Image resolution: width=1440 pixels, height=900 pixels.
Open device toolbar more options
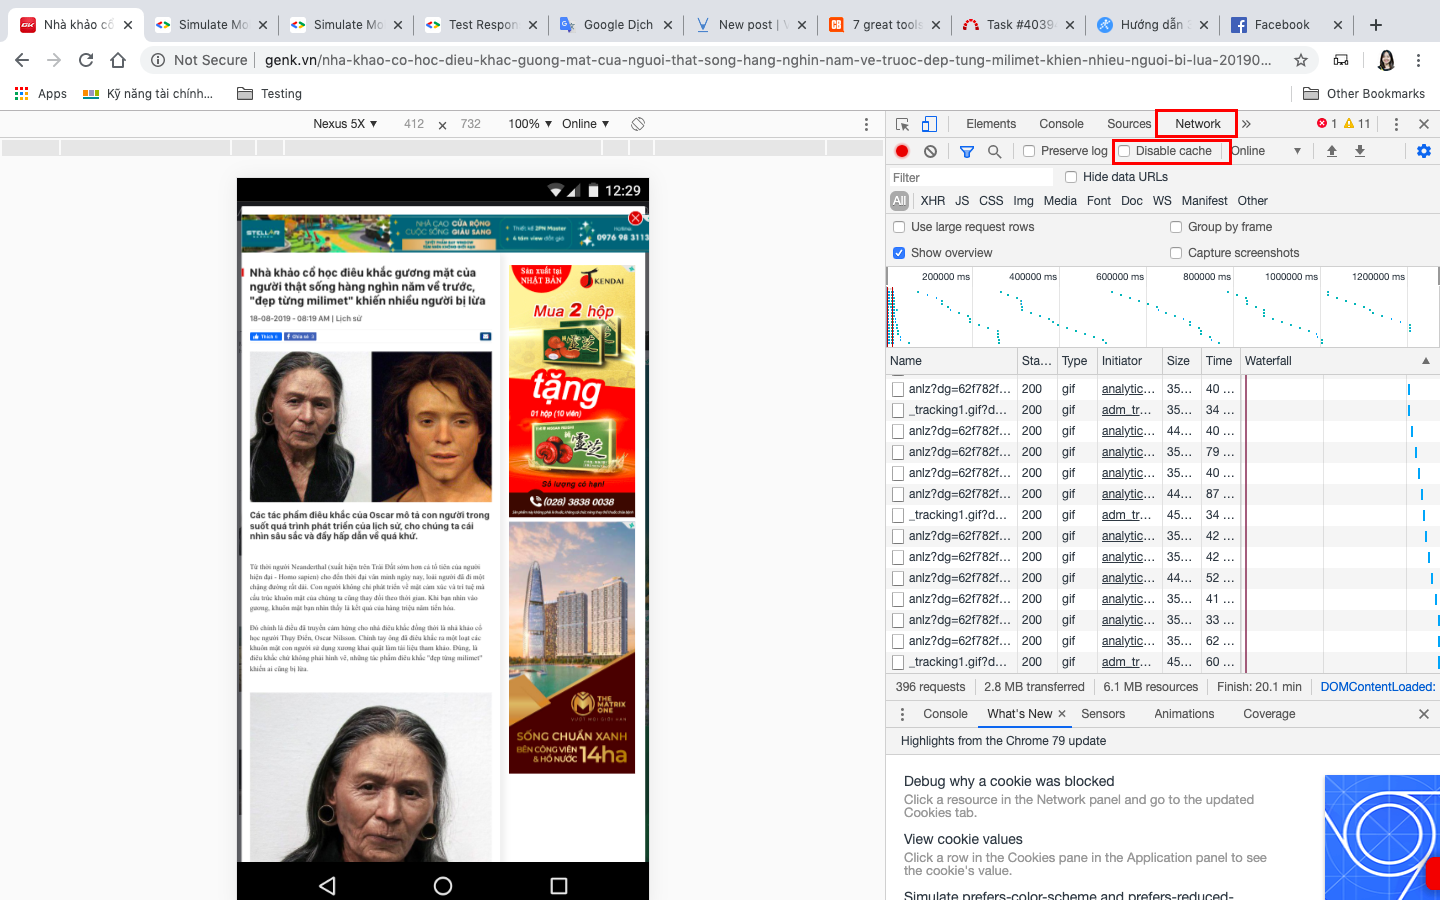click(x=866, y=124)
